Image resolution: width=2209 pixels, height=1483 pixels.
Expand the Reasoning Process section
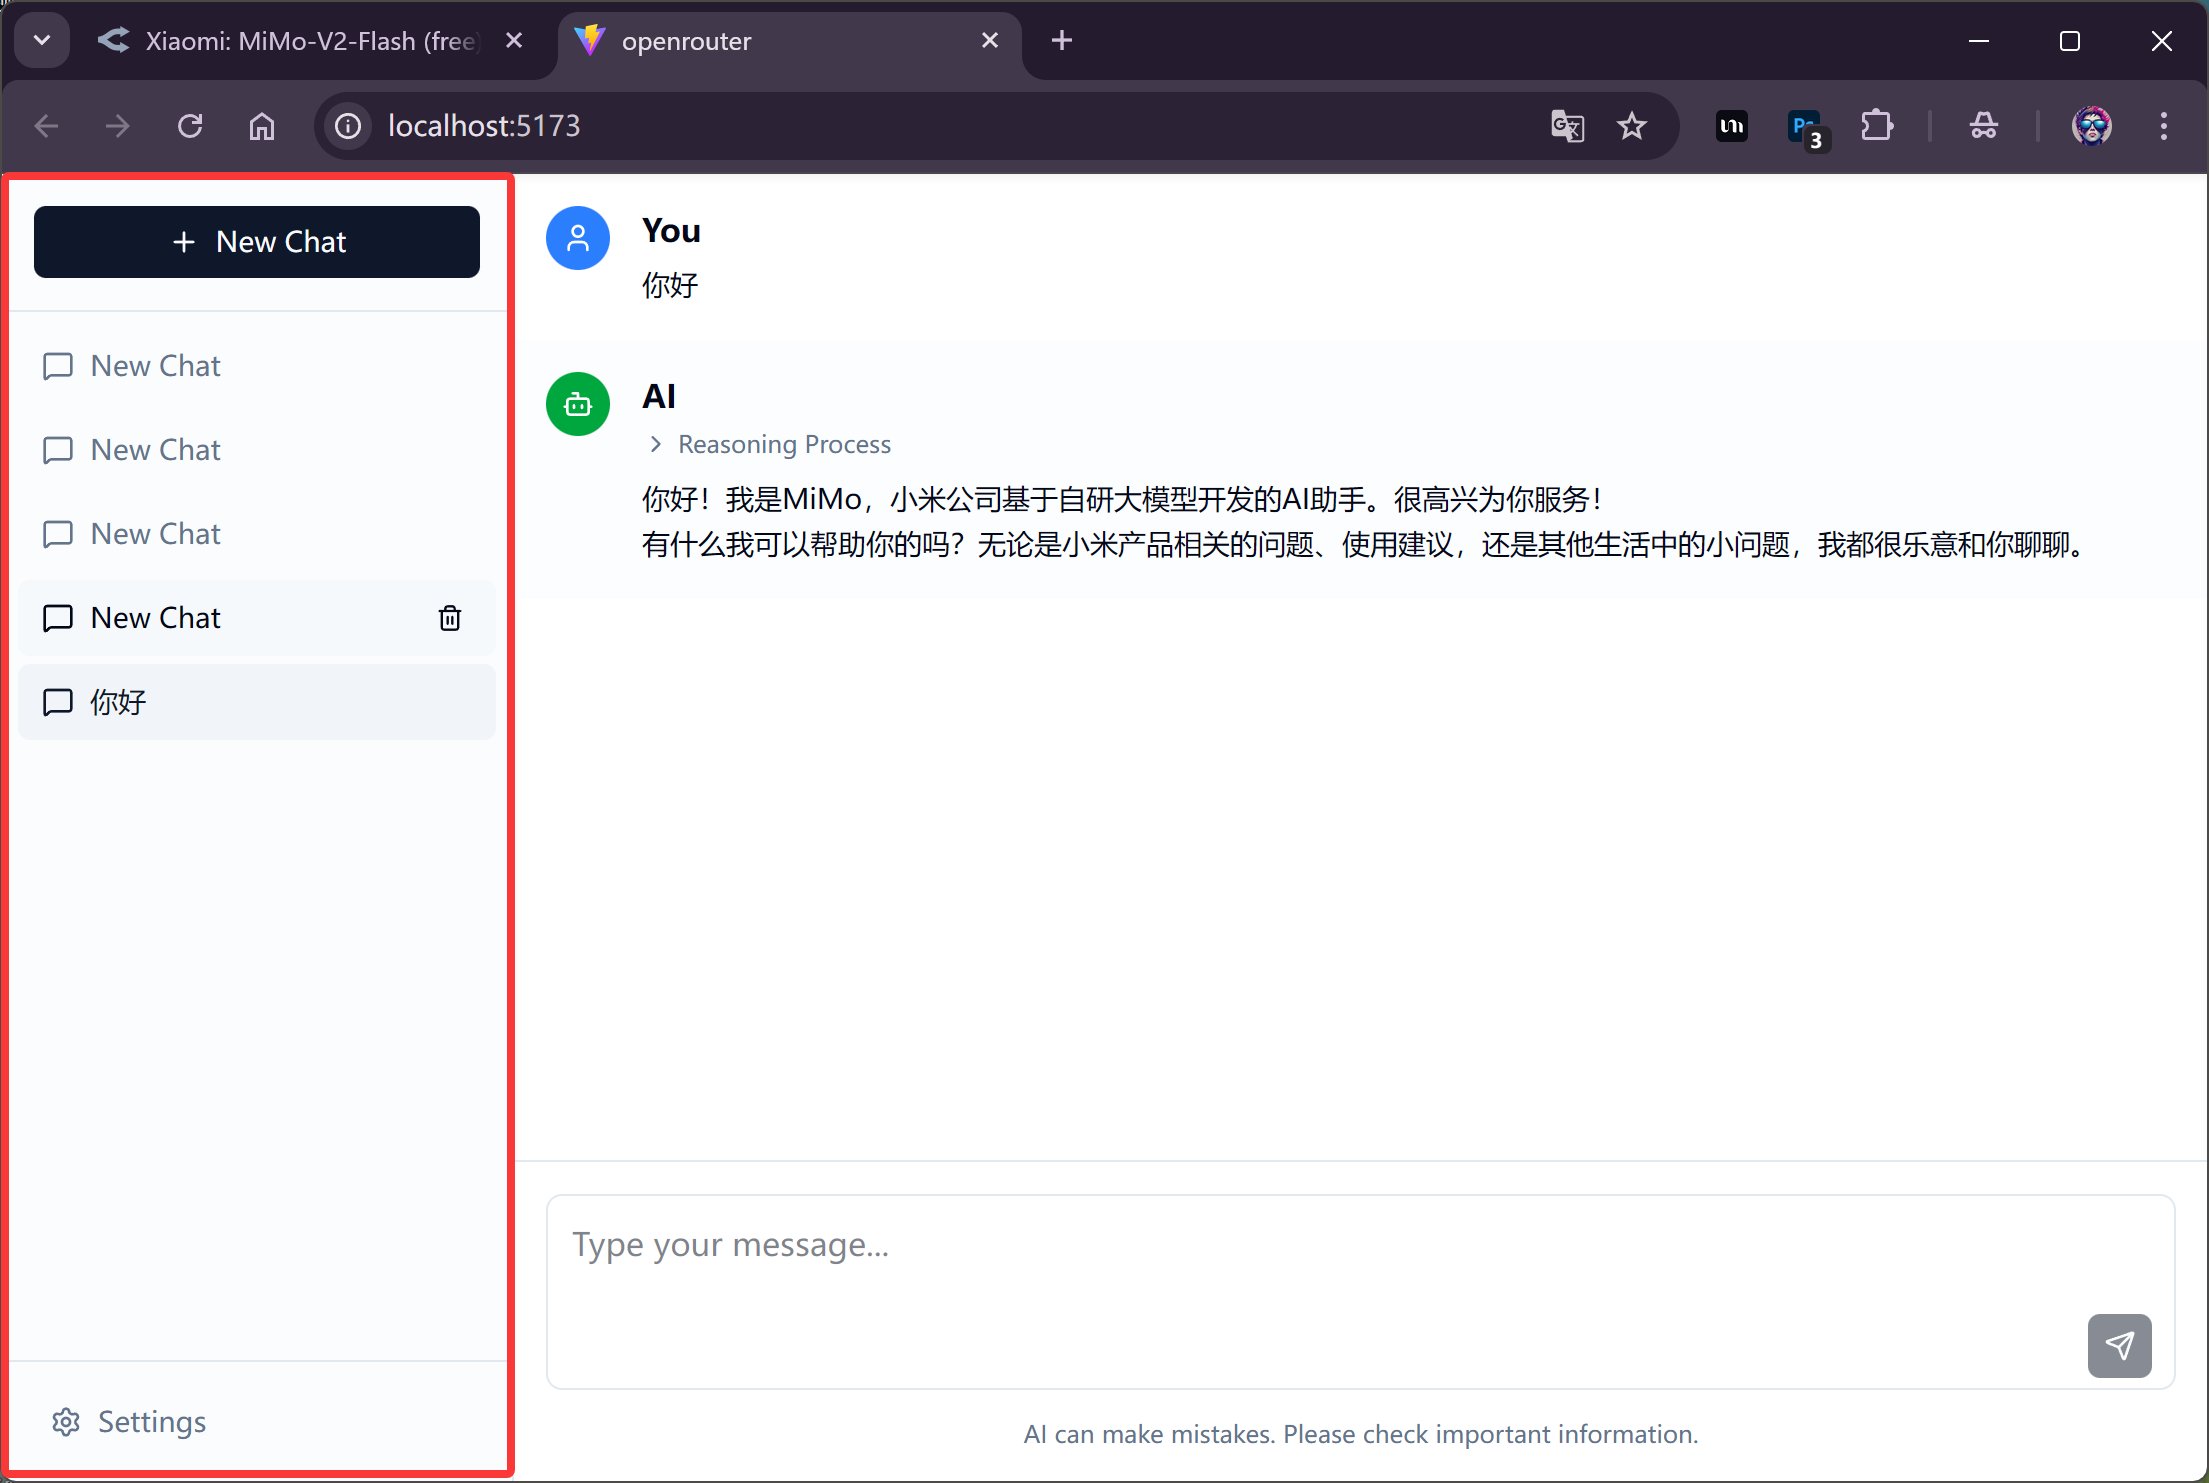770,444
